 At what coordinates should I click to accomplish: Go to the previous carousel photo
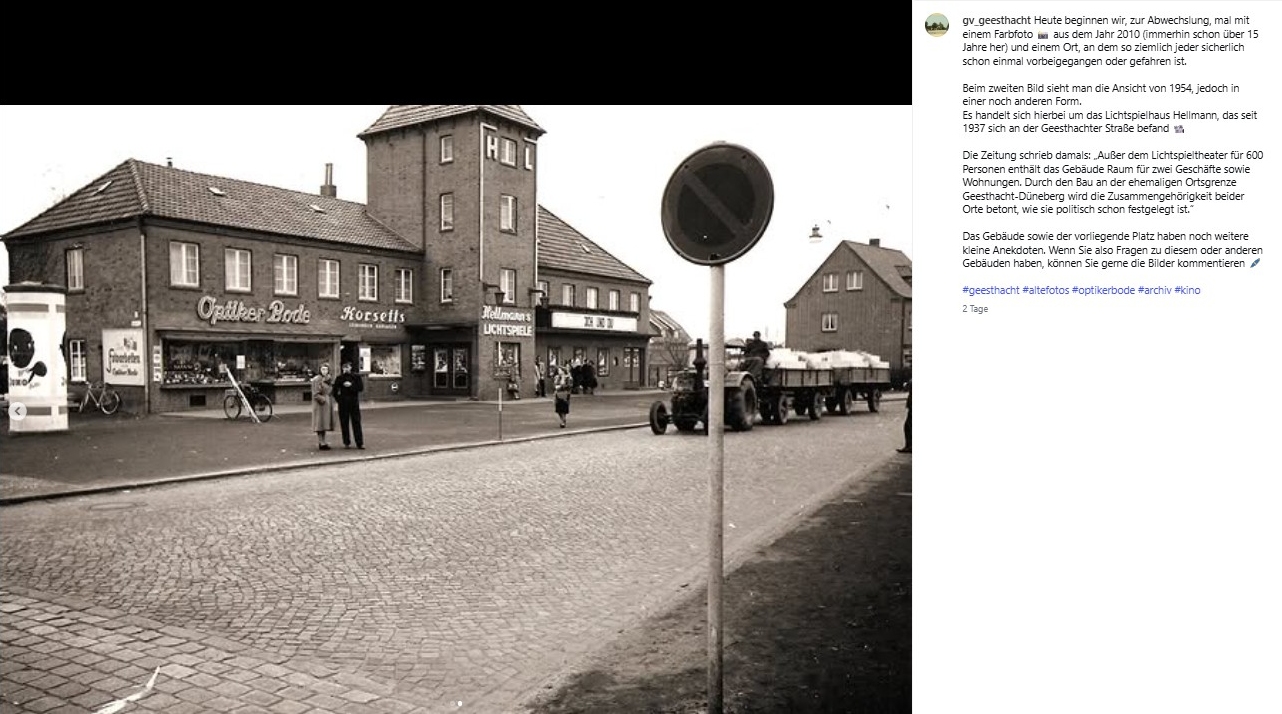coord(17,410)
